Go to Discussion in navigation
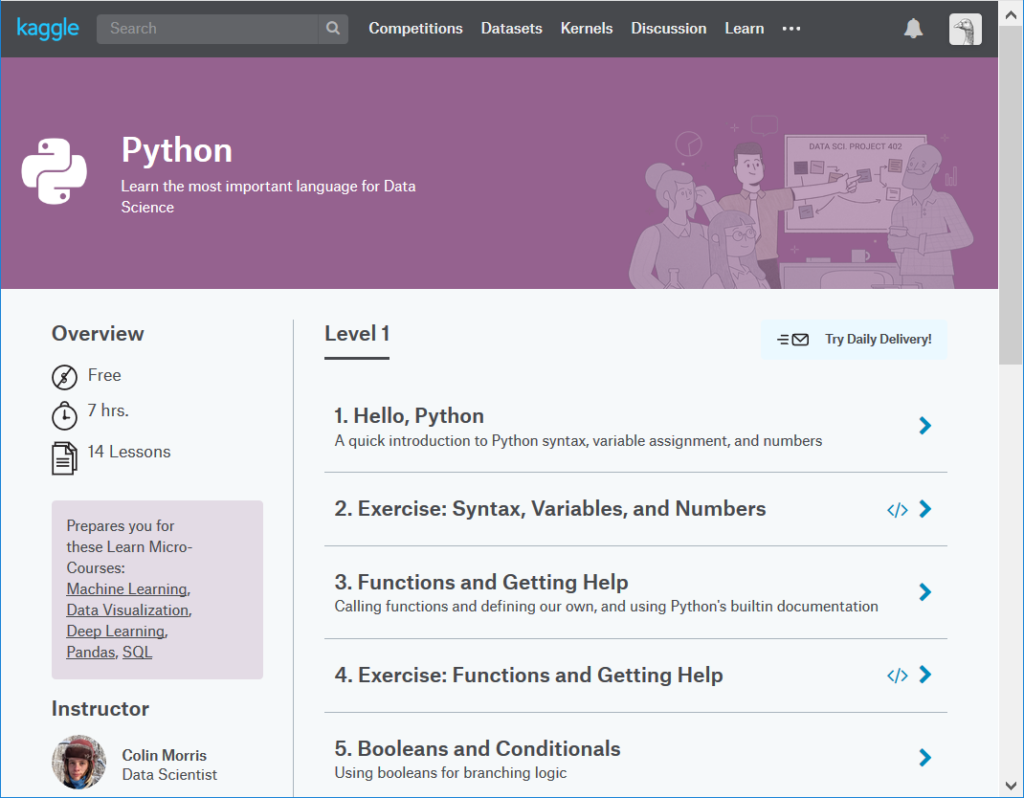1024x798 pixels. coord(669,29)
